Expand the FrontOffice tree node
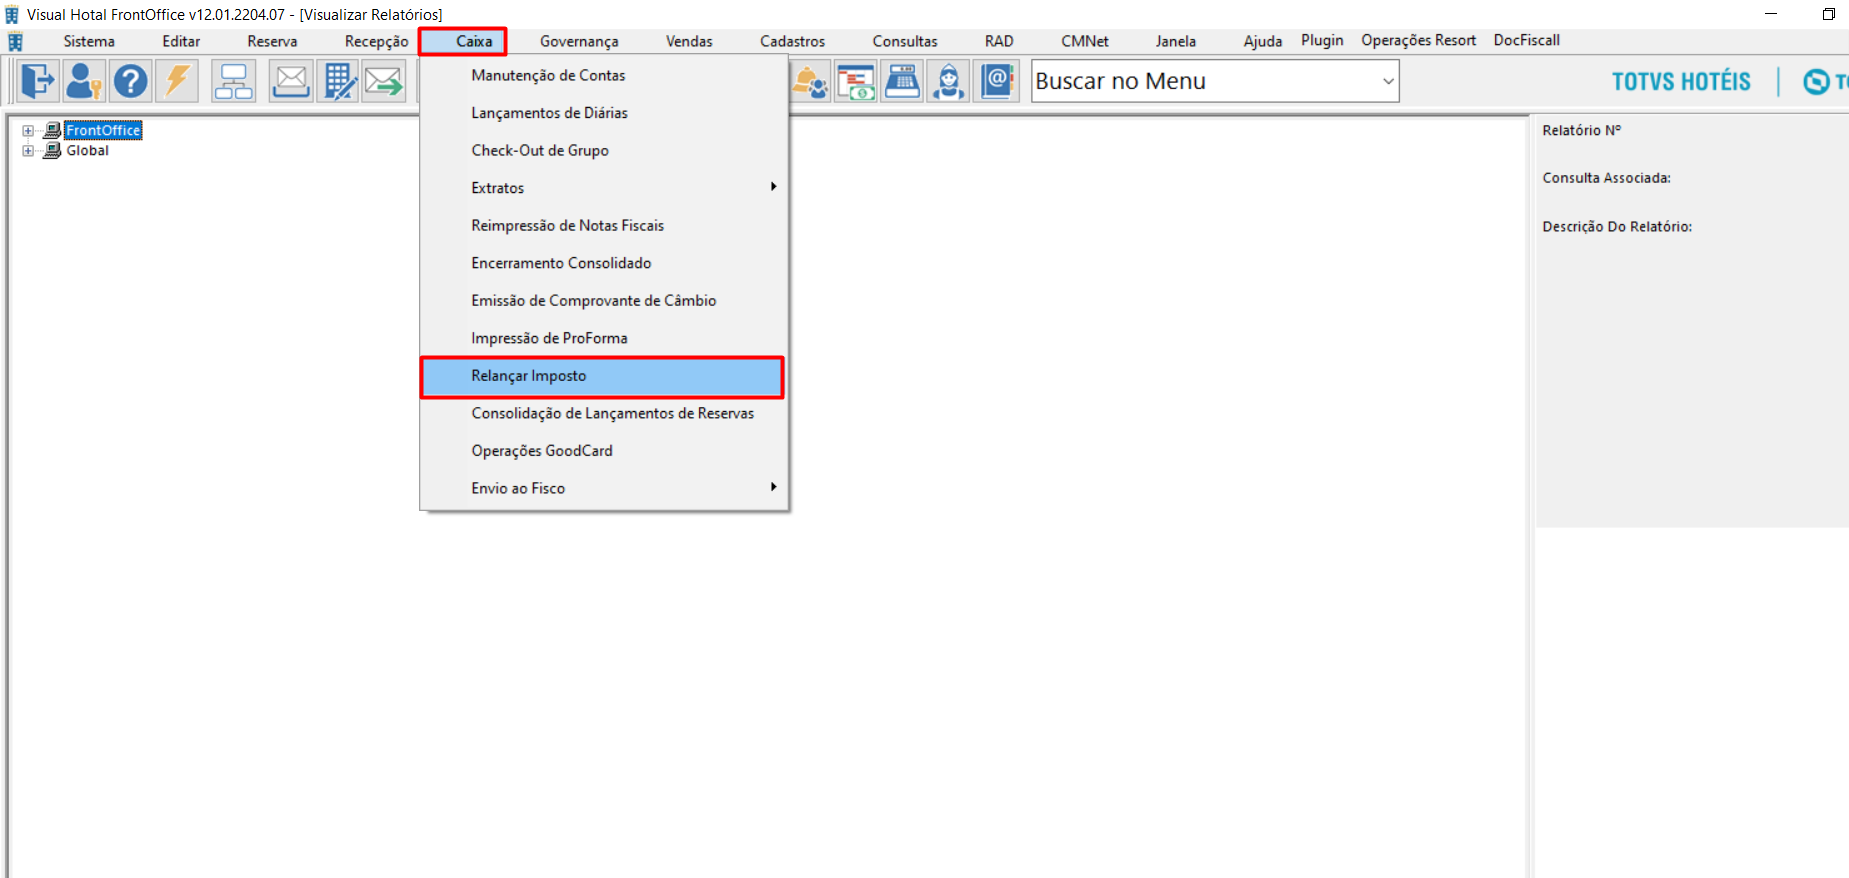This screenshot has width=1849, height=878. click(x=28, y=131)
